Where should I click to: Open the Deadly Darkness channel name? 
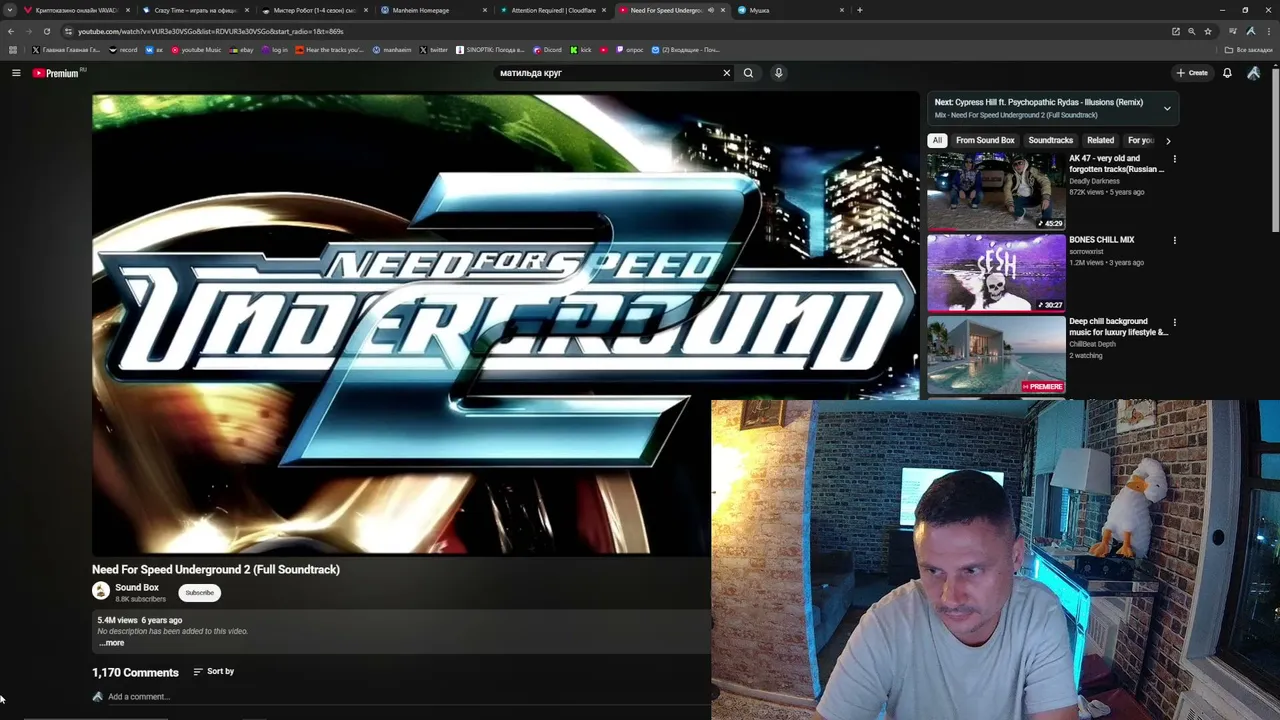[x=1094, y=181]
